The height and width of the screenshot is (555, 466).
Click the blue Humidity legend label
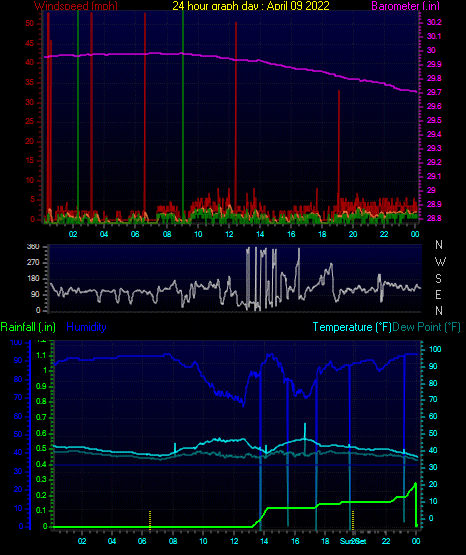point(86,327)
